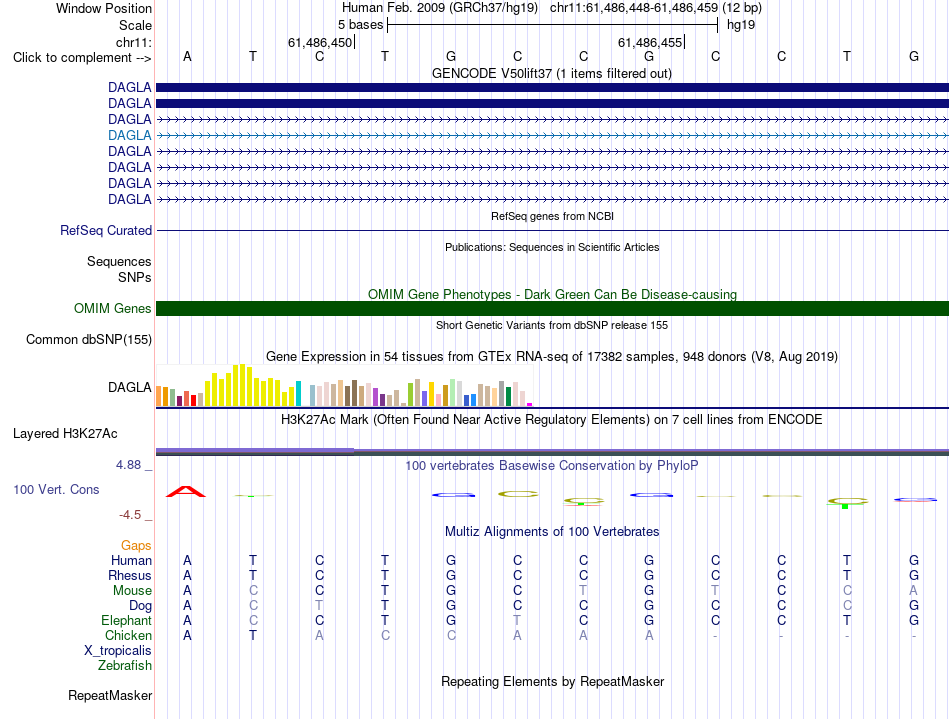Open the GENCODE V50lift37 track title
This screenshot has width=950, height=719.
pos(551,73)
